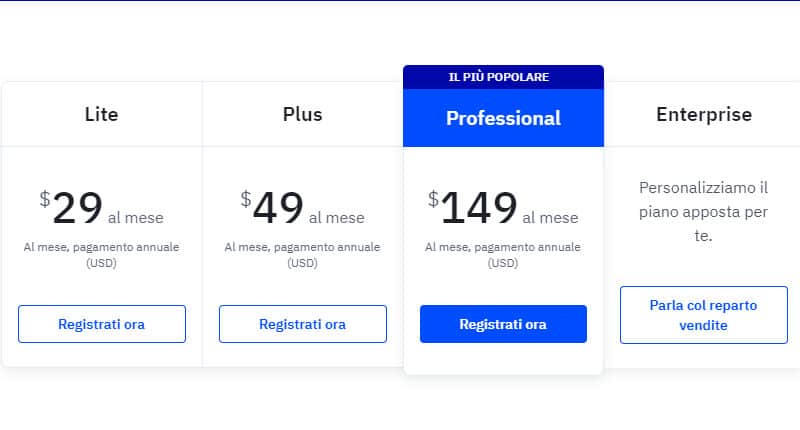Click the IL PIÙ POPOLARE badge
The width and height of the screenshot is (800, 430).
click(x=503, y=77)
